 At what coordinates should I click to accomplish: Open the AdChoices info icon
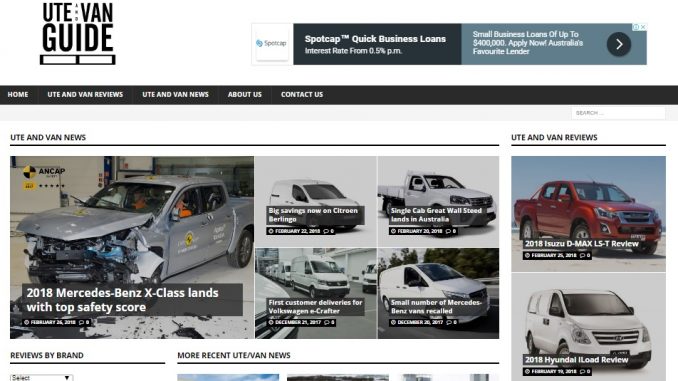coord(636,27)
